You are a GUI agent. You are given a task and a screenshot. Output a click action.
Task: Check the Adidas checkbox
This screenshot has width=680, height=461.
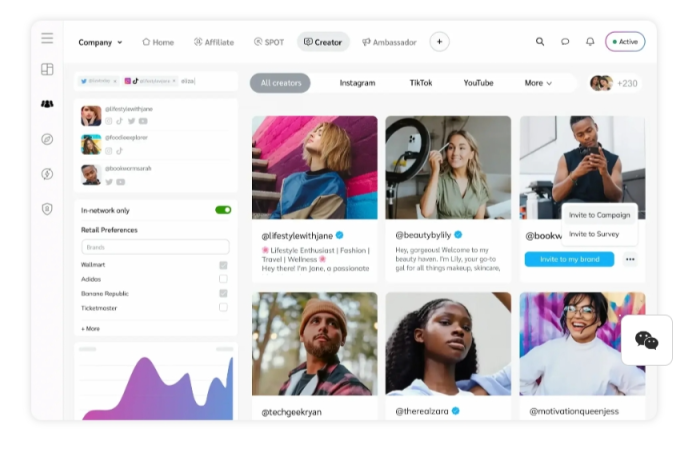pyautogui.click(x=223, y=279)
